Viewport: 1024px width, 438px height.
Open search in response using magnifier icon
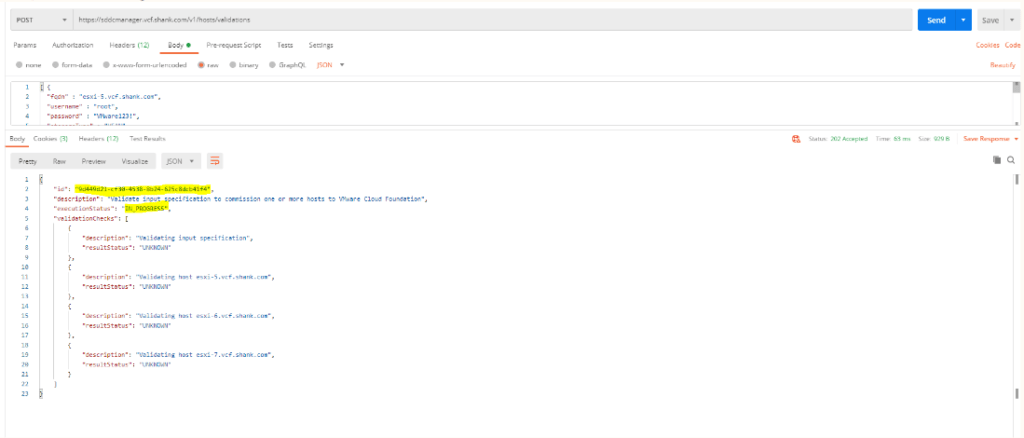point(1011,160)
